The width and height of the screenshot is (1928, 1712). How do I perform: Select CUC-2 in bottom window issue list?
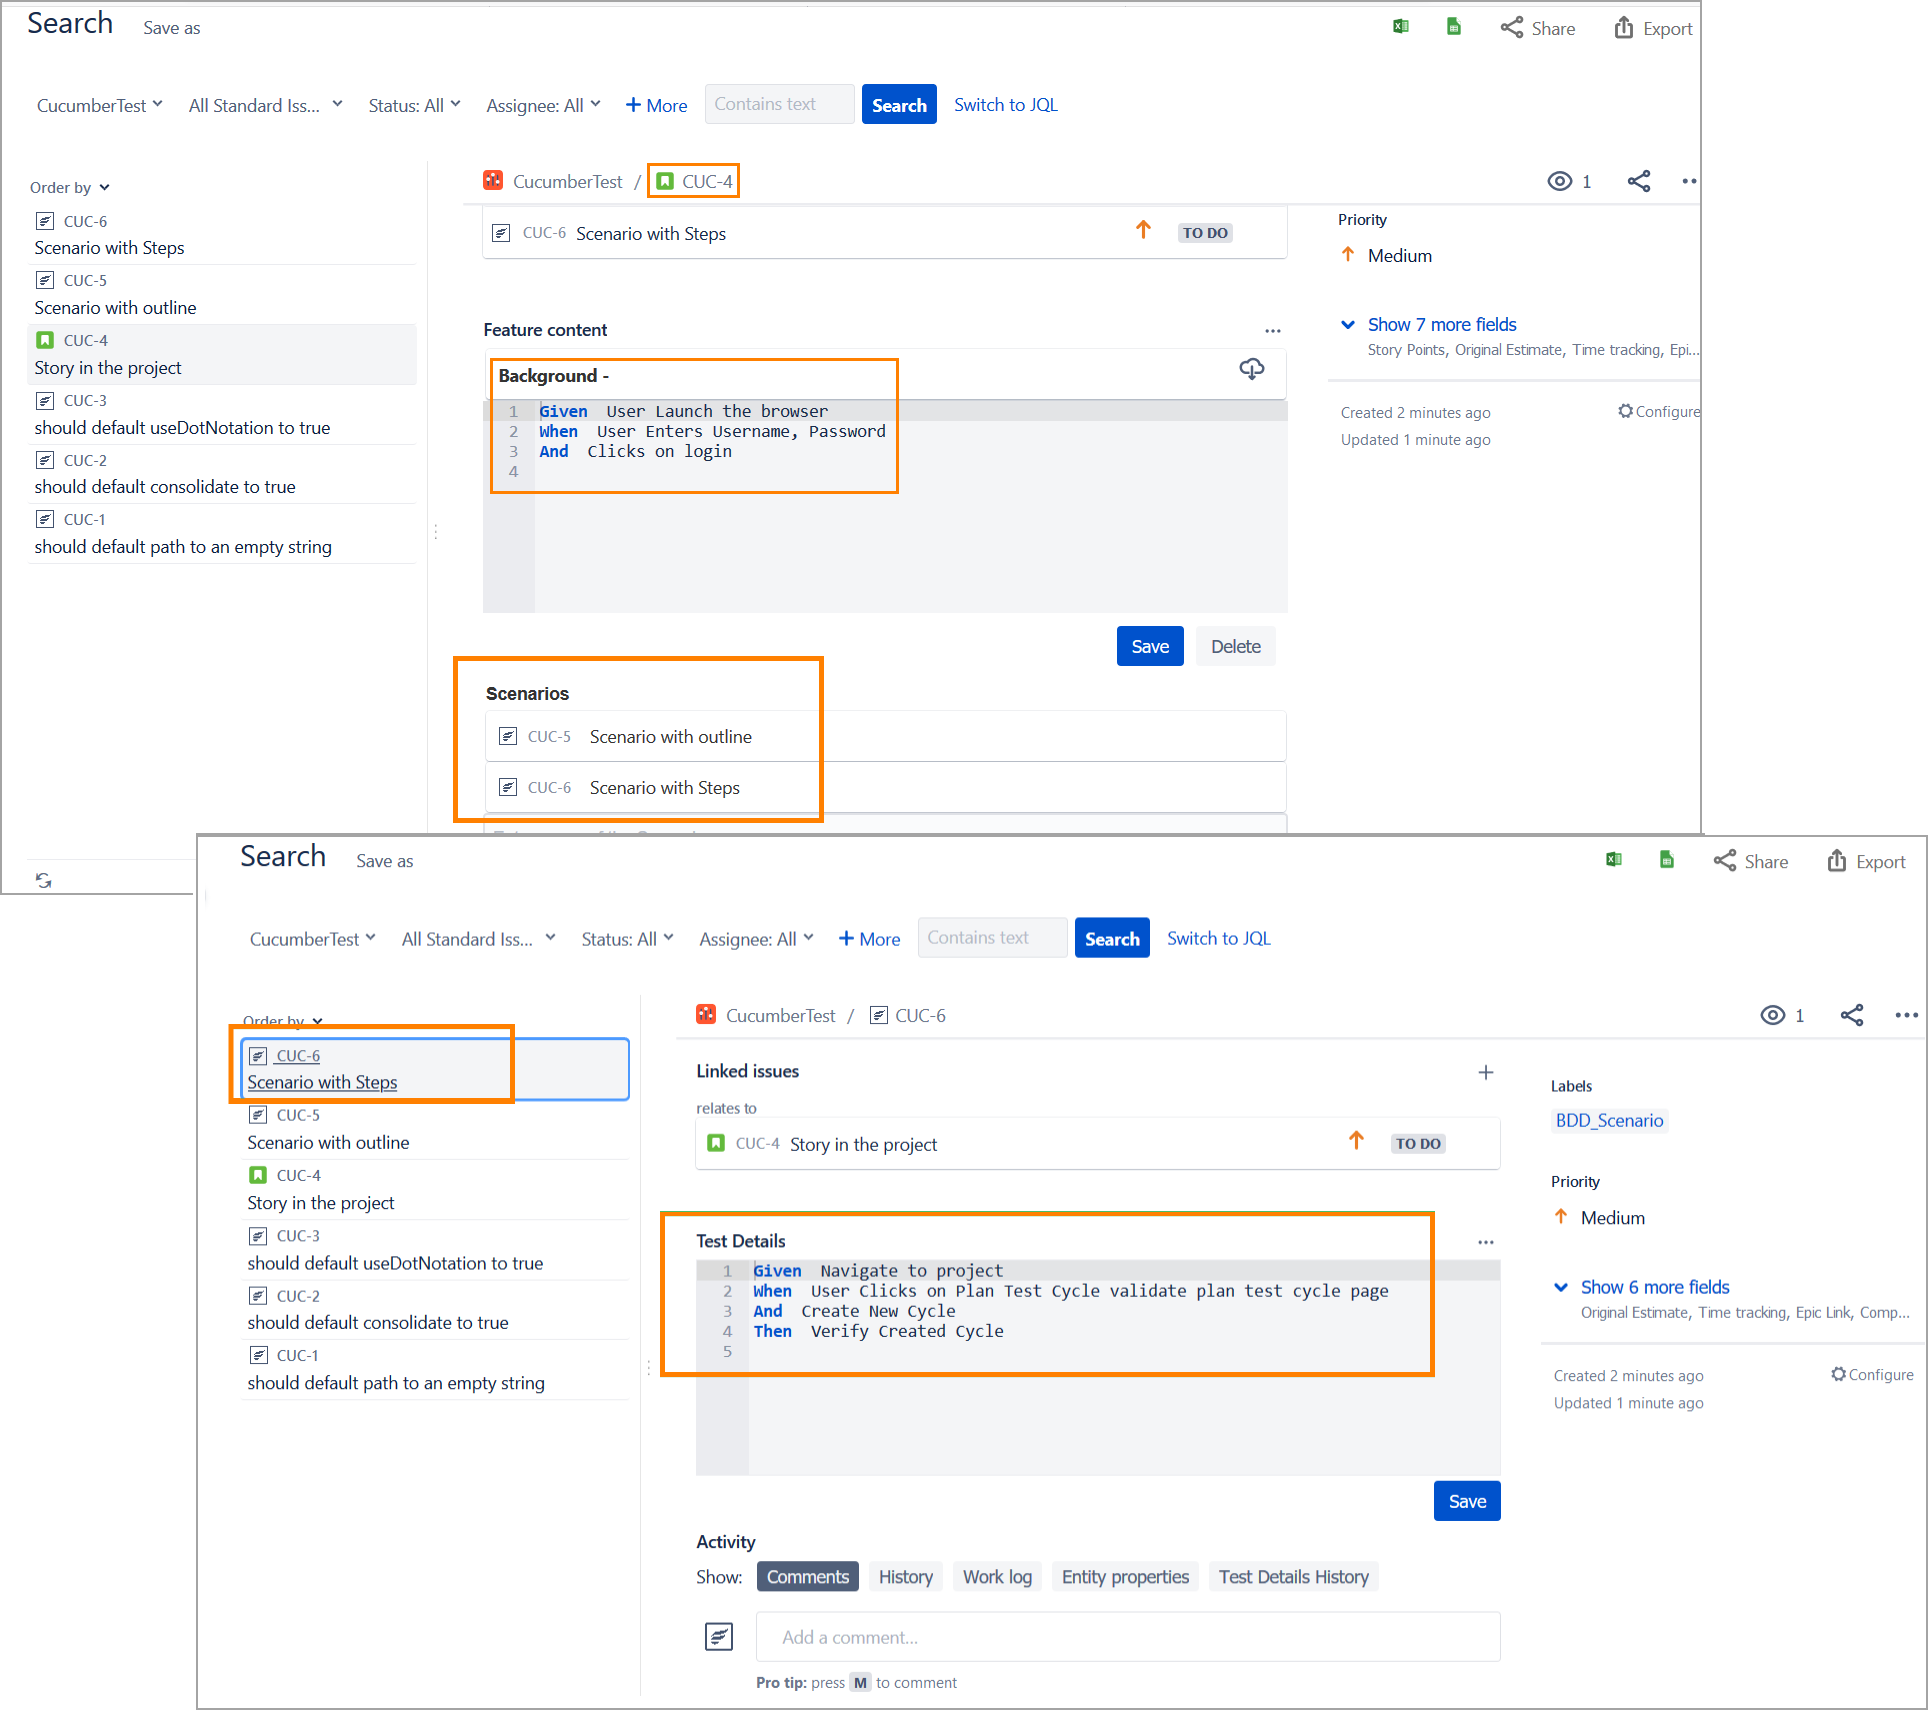435,1309
